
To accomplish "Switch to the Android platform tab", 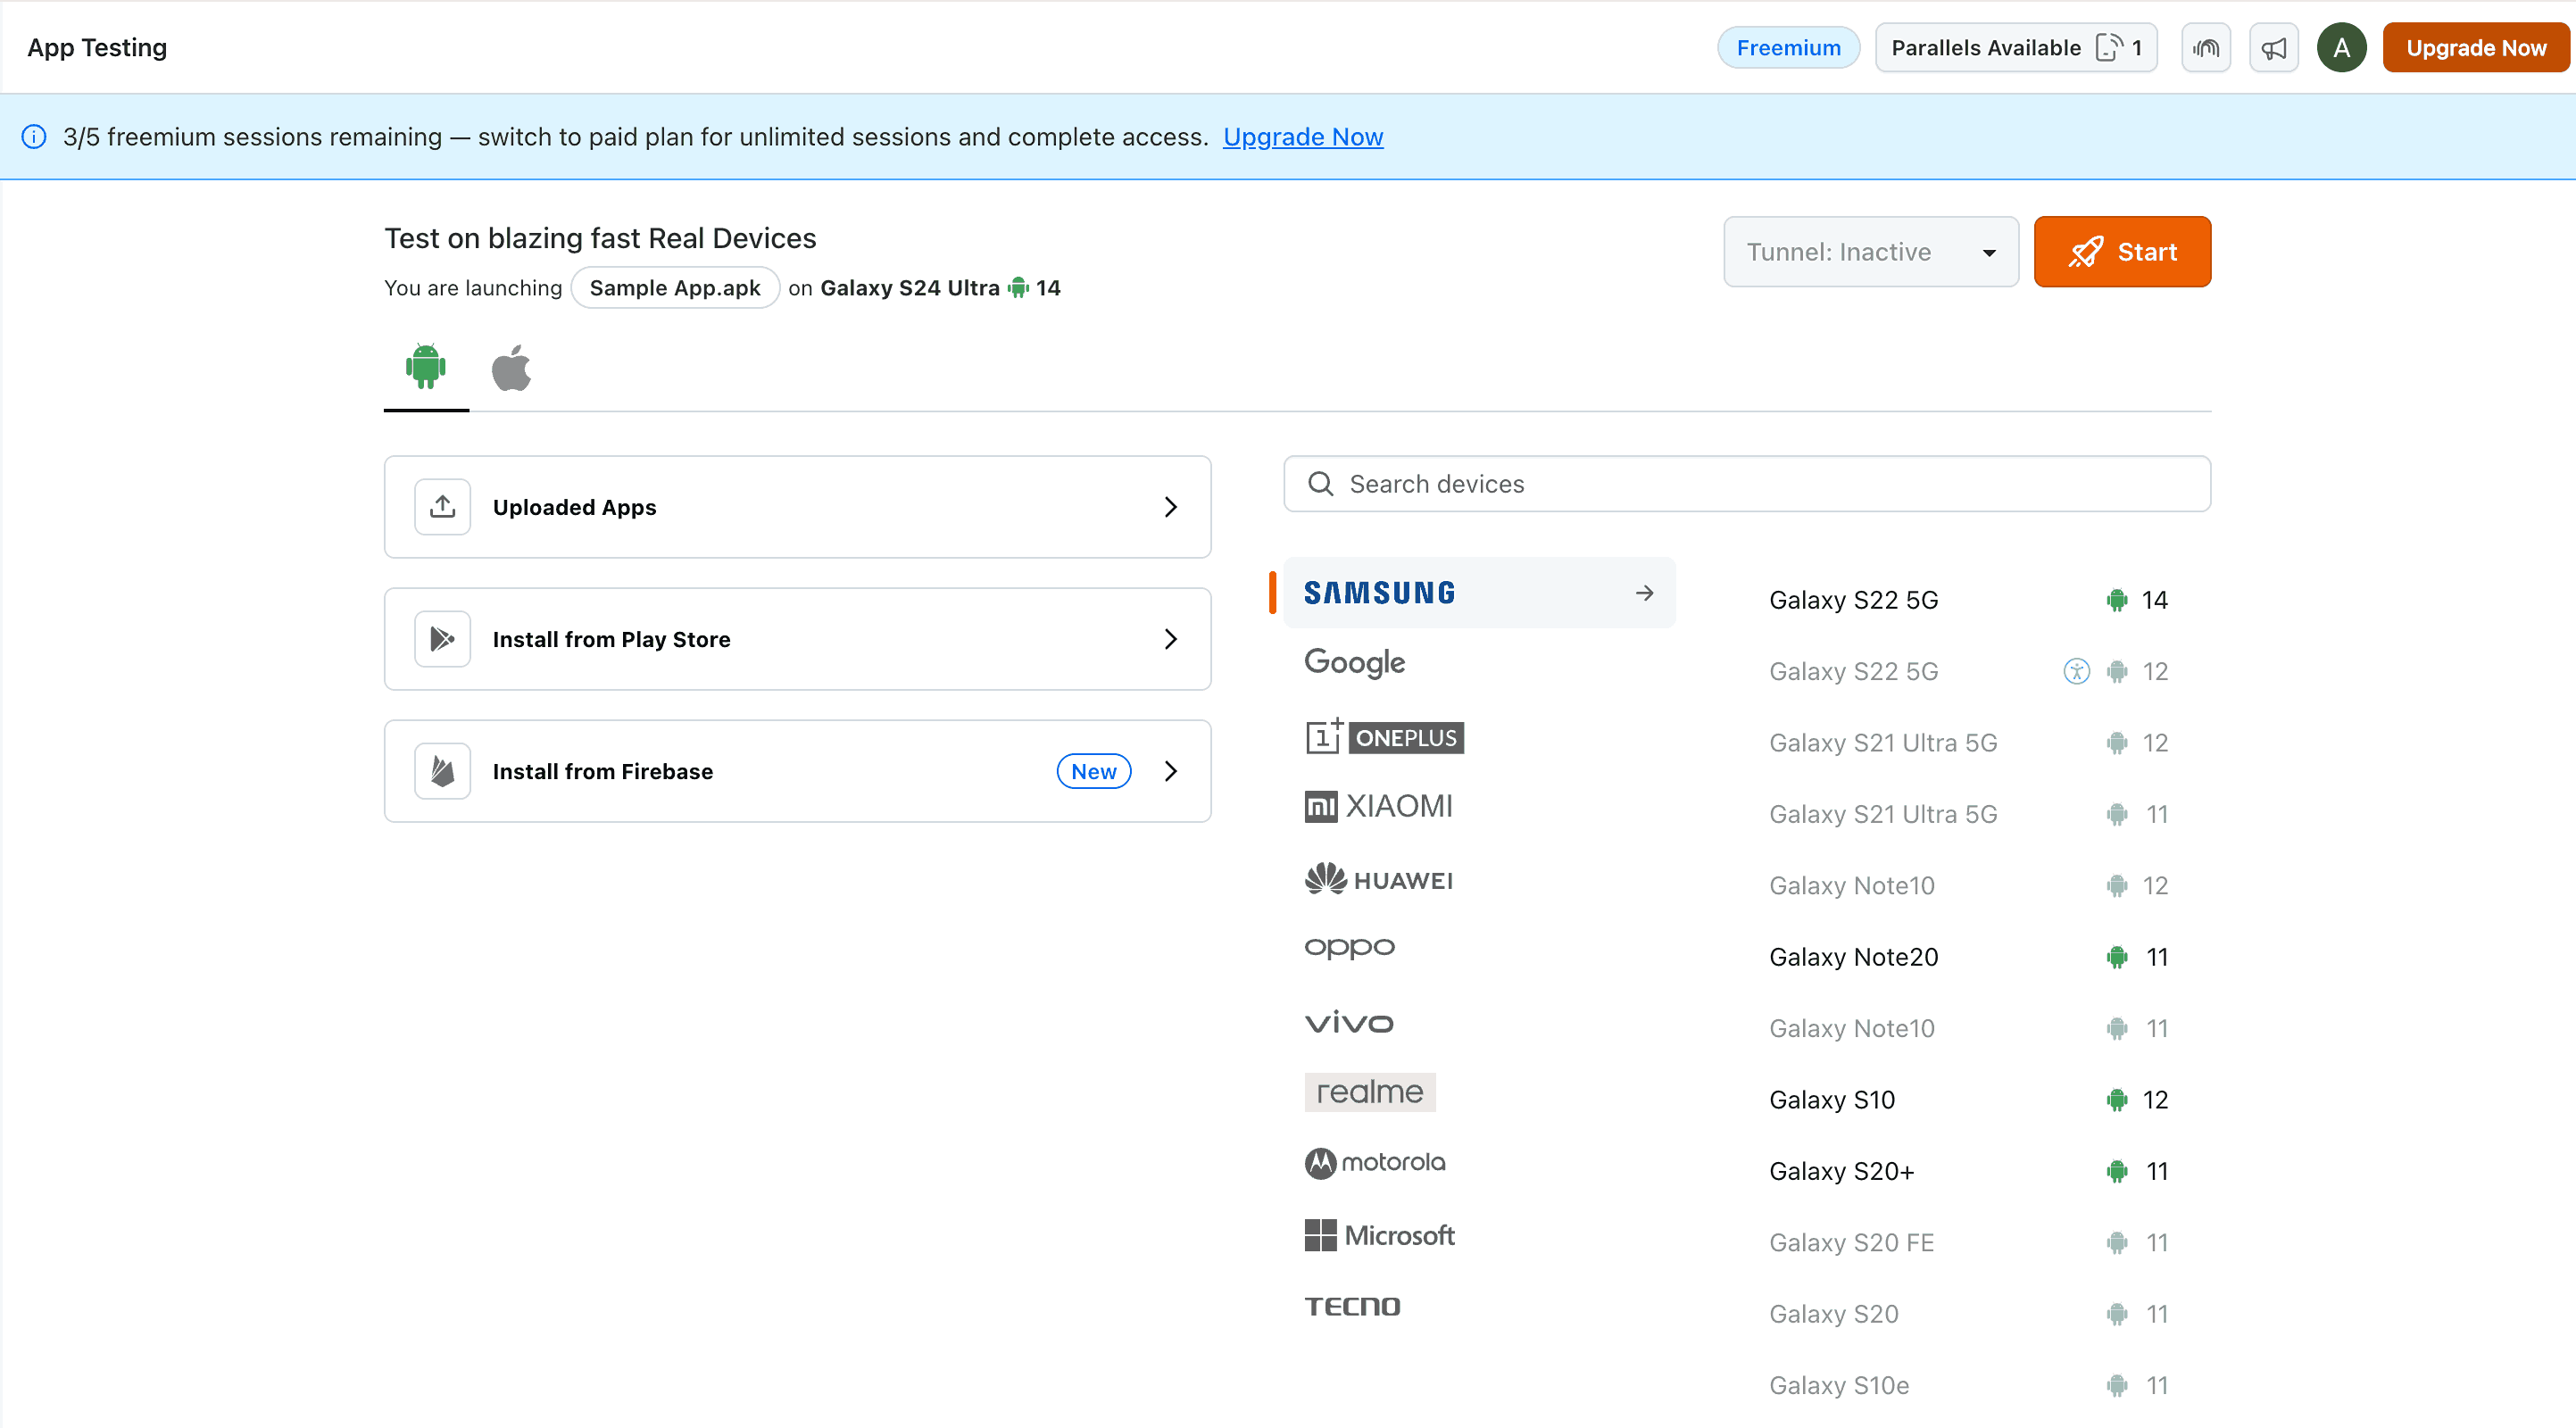I will coord(426,367).
